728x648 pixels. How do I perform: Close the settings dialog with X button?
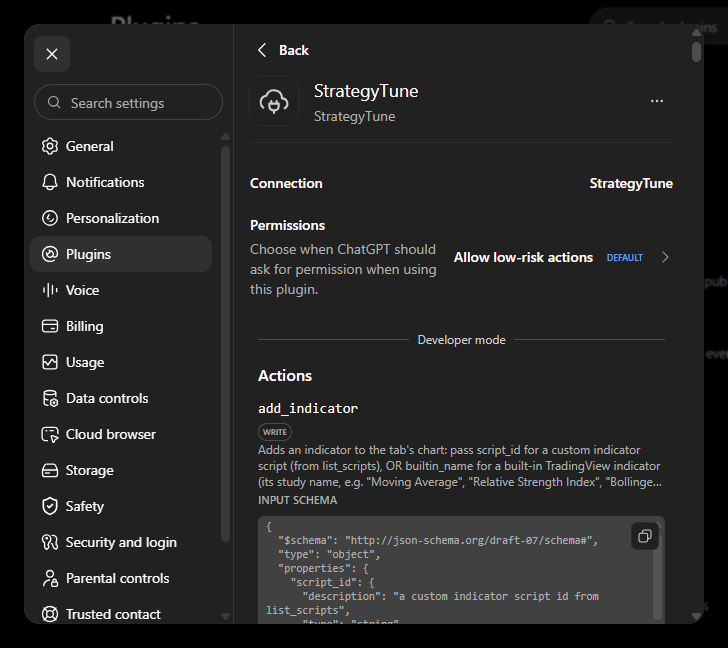[x=52, y=54]
